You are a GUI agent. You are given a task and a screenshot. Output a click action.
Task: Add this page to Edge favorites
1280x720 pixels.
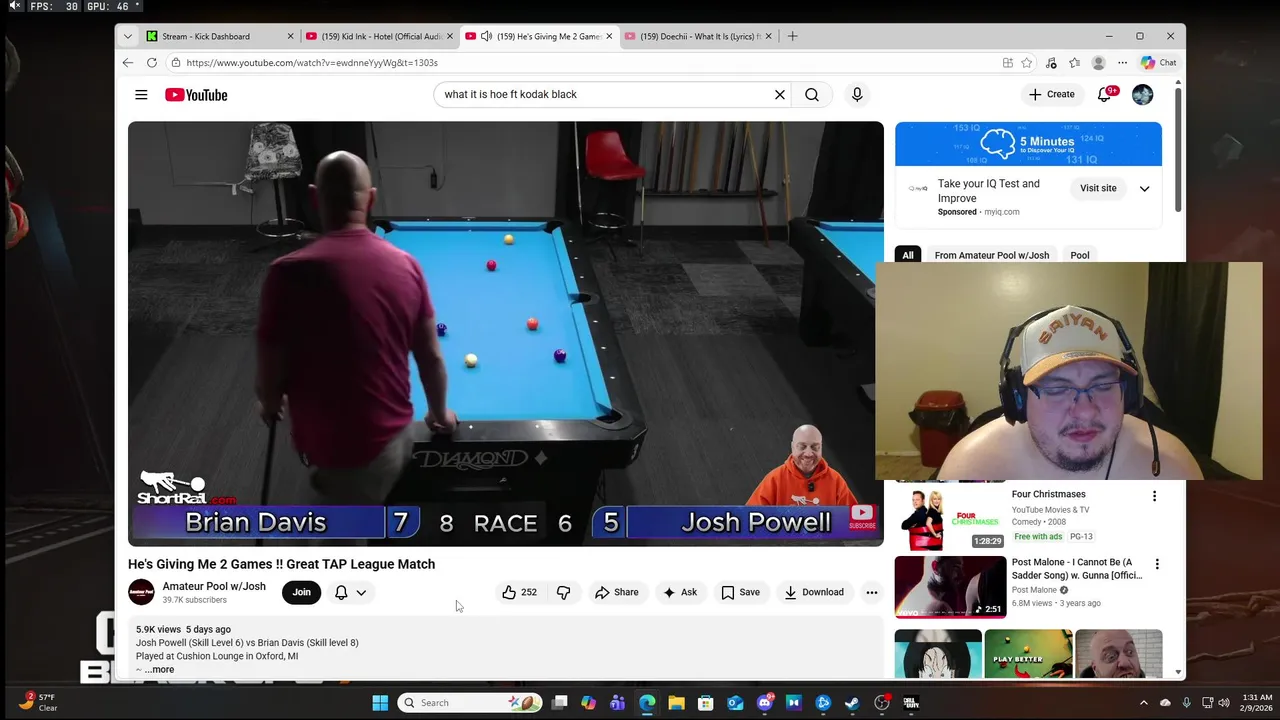pyautogui.click(x=1027, y=62)
